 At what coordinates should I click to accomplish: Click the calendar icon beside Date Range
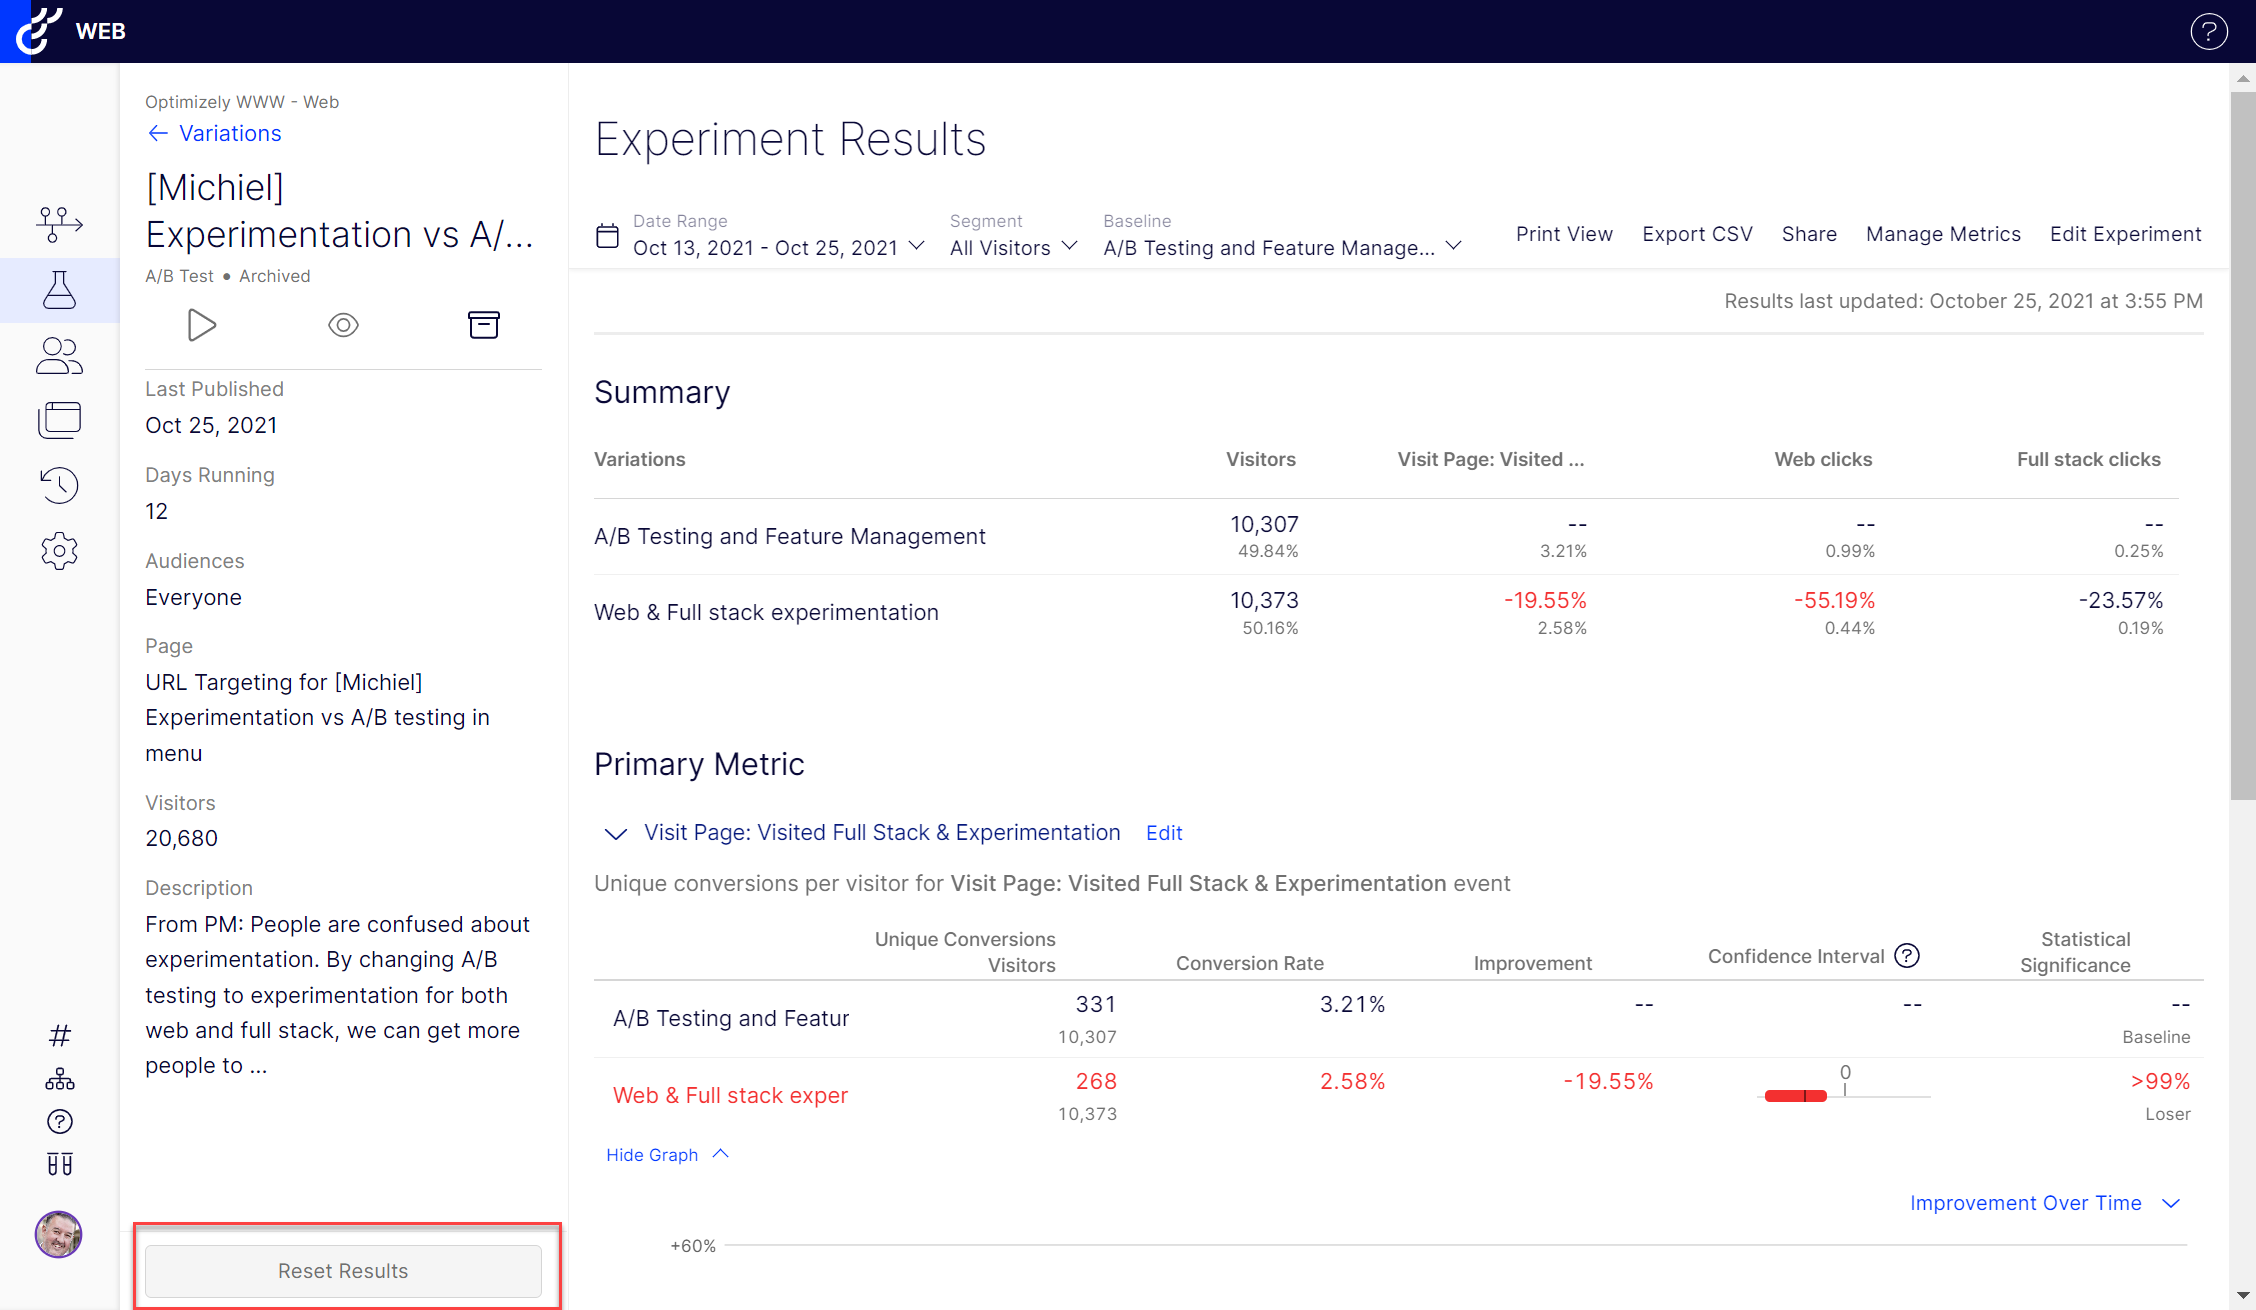(x=607, y=236)
